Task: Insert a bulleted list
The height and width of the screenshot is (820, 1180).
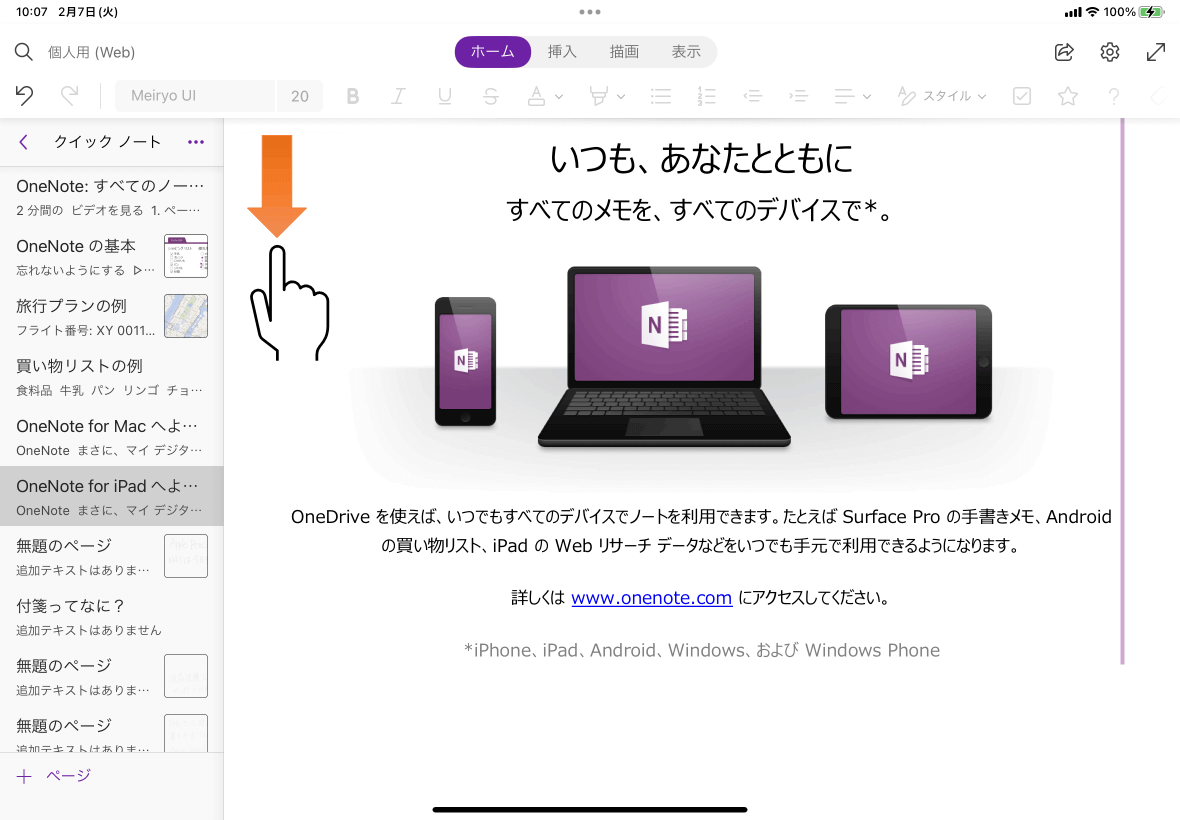Action: click(661, 96)
